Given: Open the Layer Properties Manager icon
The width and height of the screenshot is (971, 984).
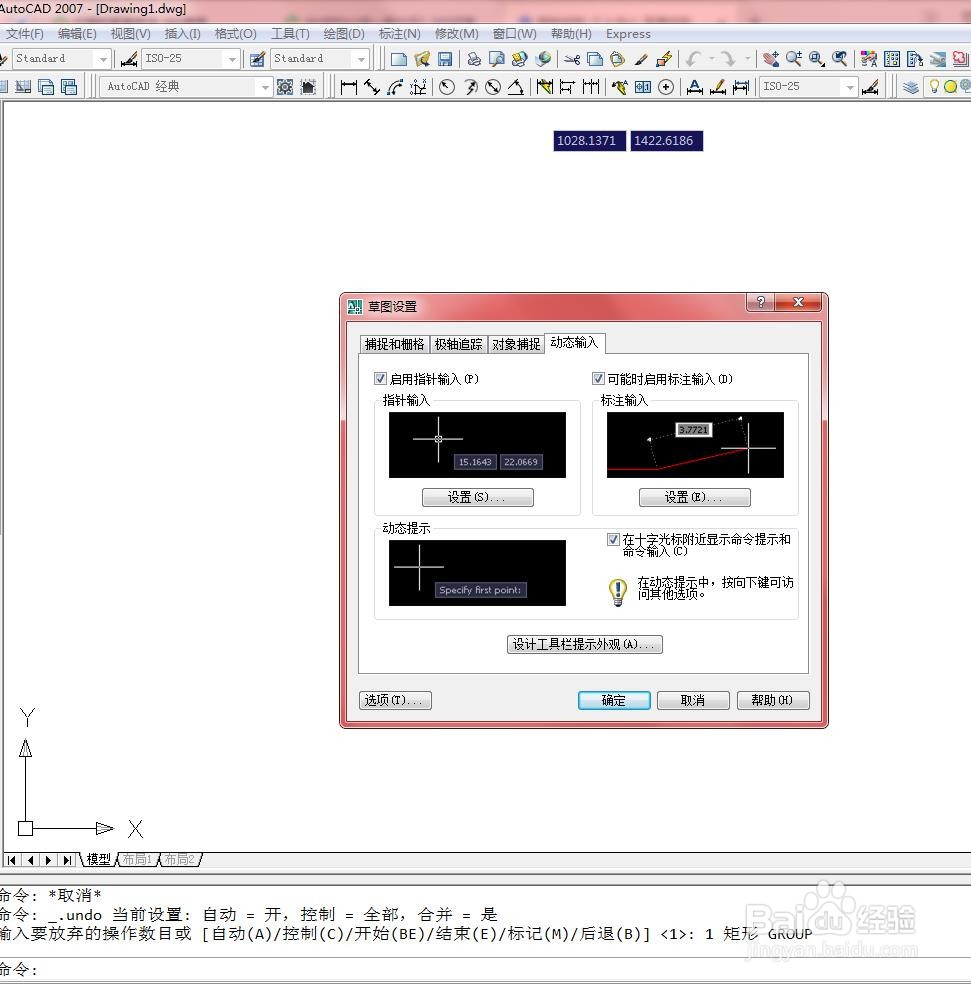Looking at the screenshot, I should 911,87.
